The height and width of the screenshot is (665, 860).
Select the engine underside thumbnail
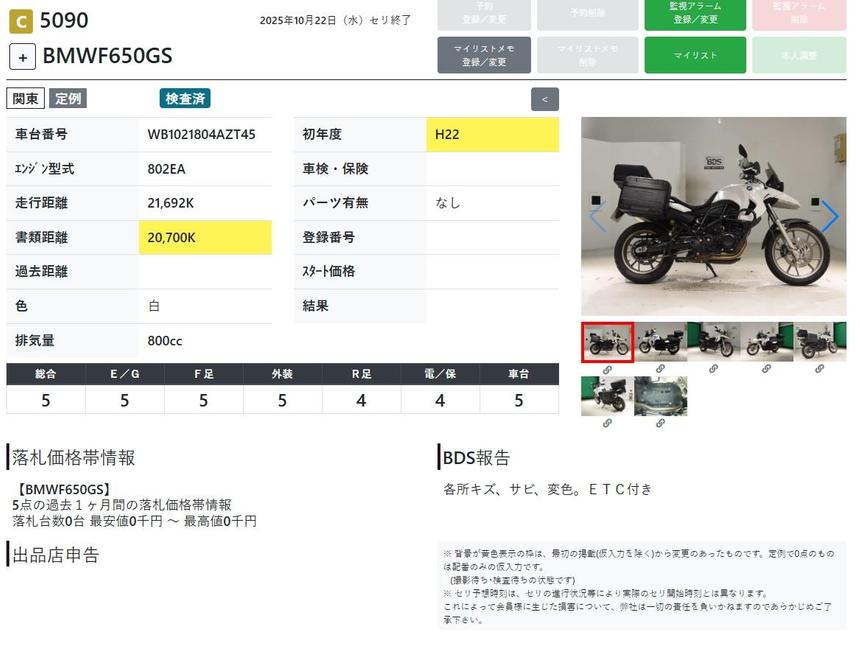660,396
